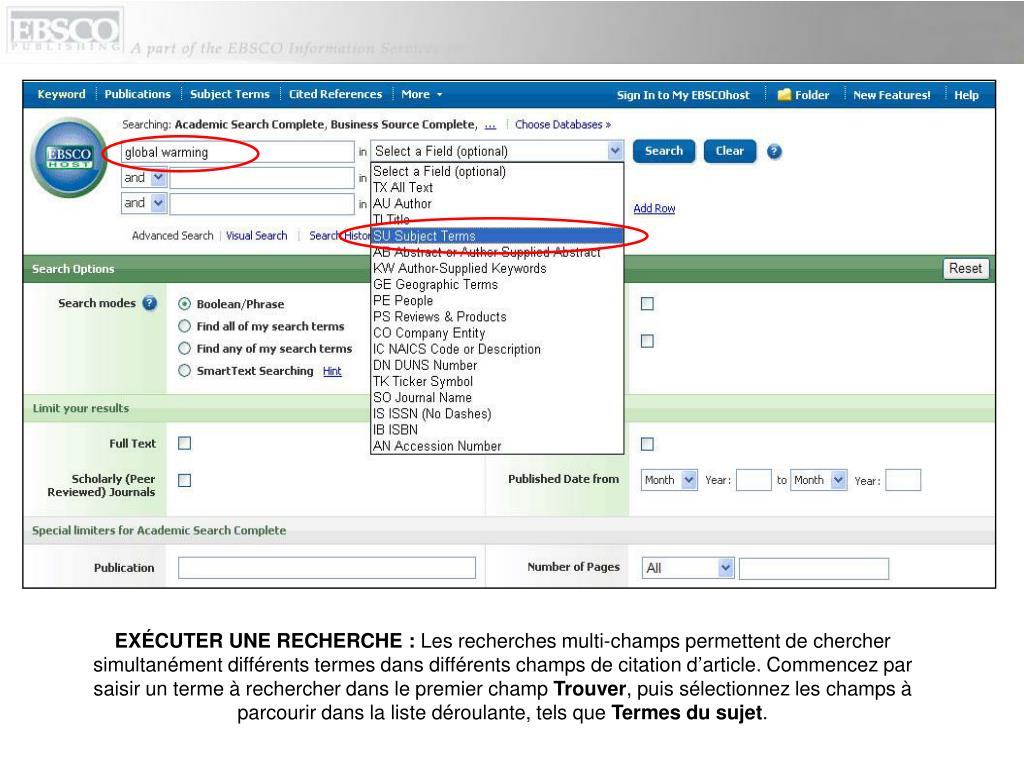Viewport: 1024px width, 768px height.
Task: Click the Clear button
Action: tap(729, 151)
